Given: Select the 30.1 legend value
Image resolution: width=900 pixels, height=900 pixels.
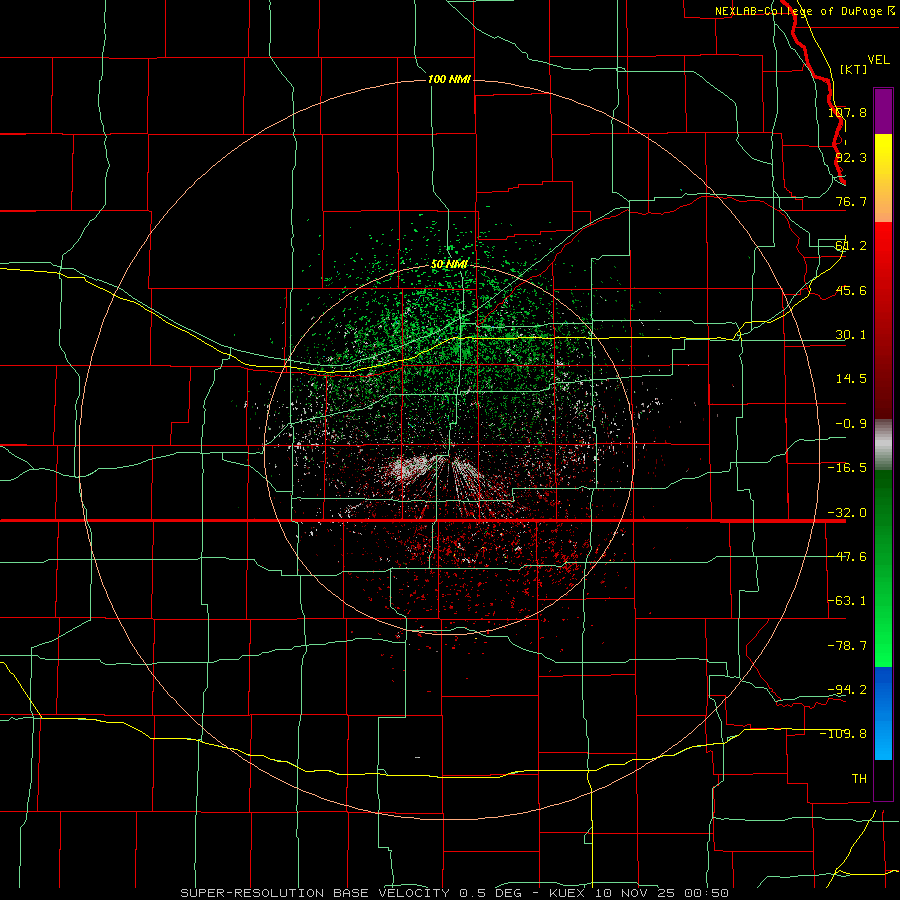Looking at the screenshot, I should [x=851, y=335].
